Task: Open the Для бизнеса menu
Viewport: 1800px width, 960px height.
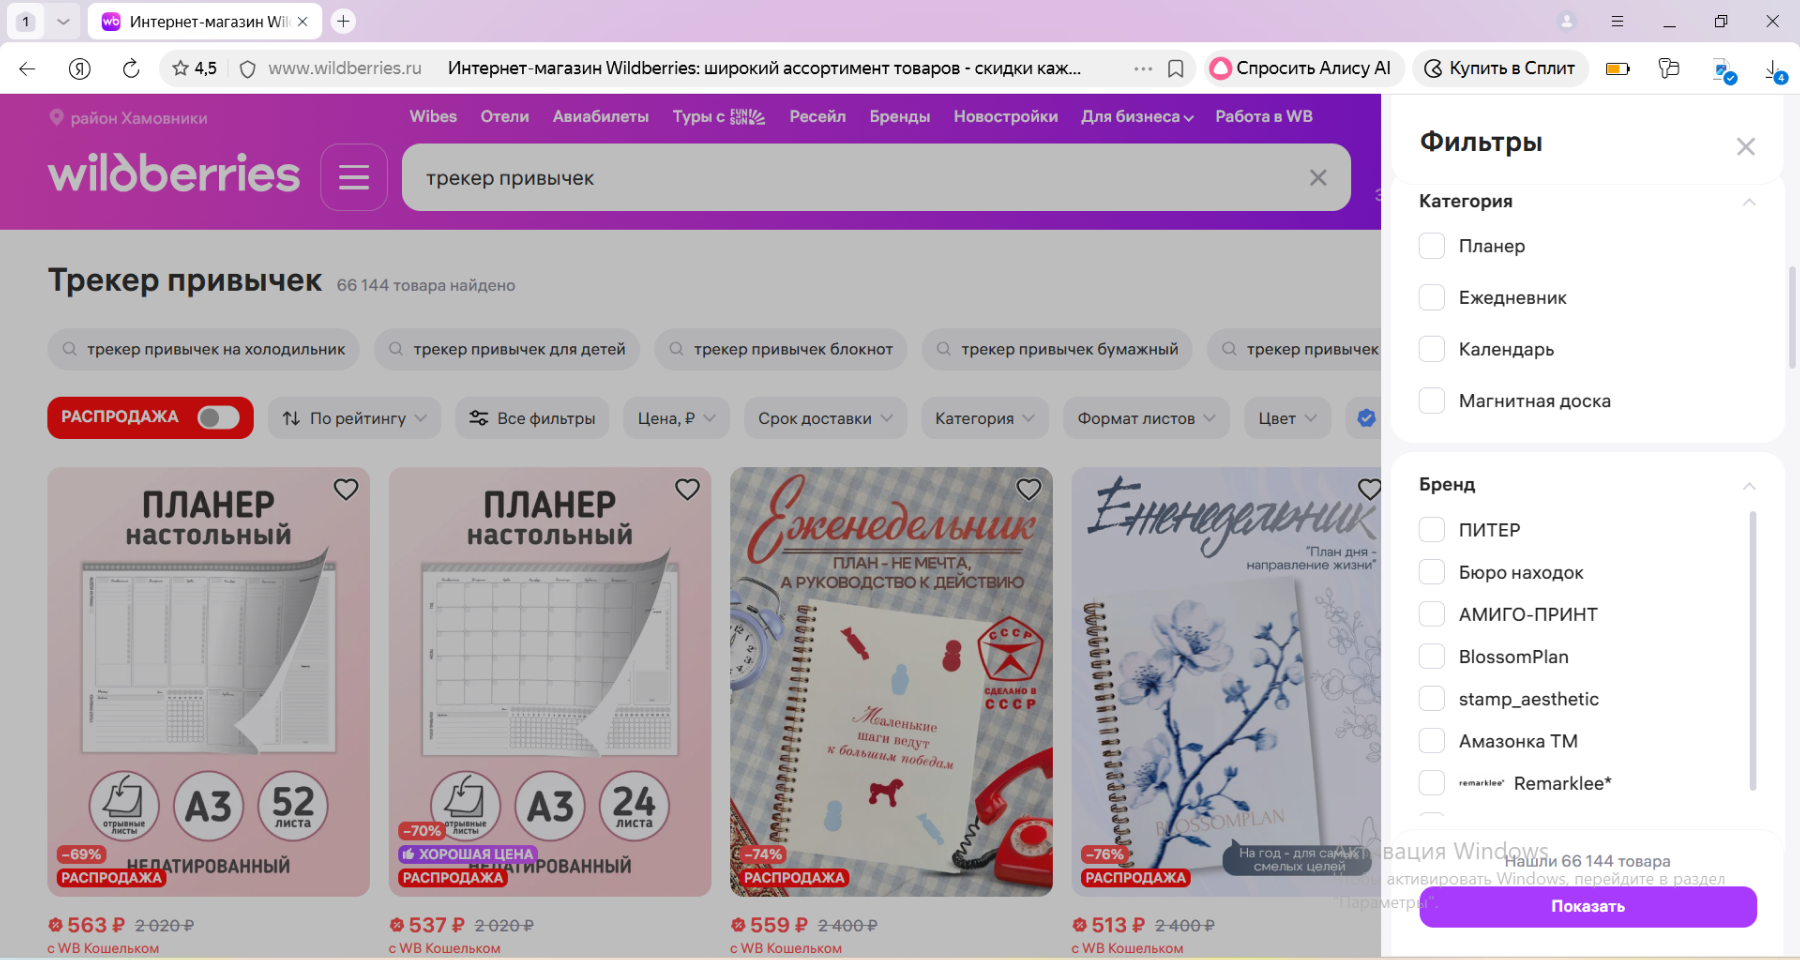Action: 1137,117
